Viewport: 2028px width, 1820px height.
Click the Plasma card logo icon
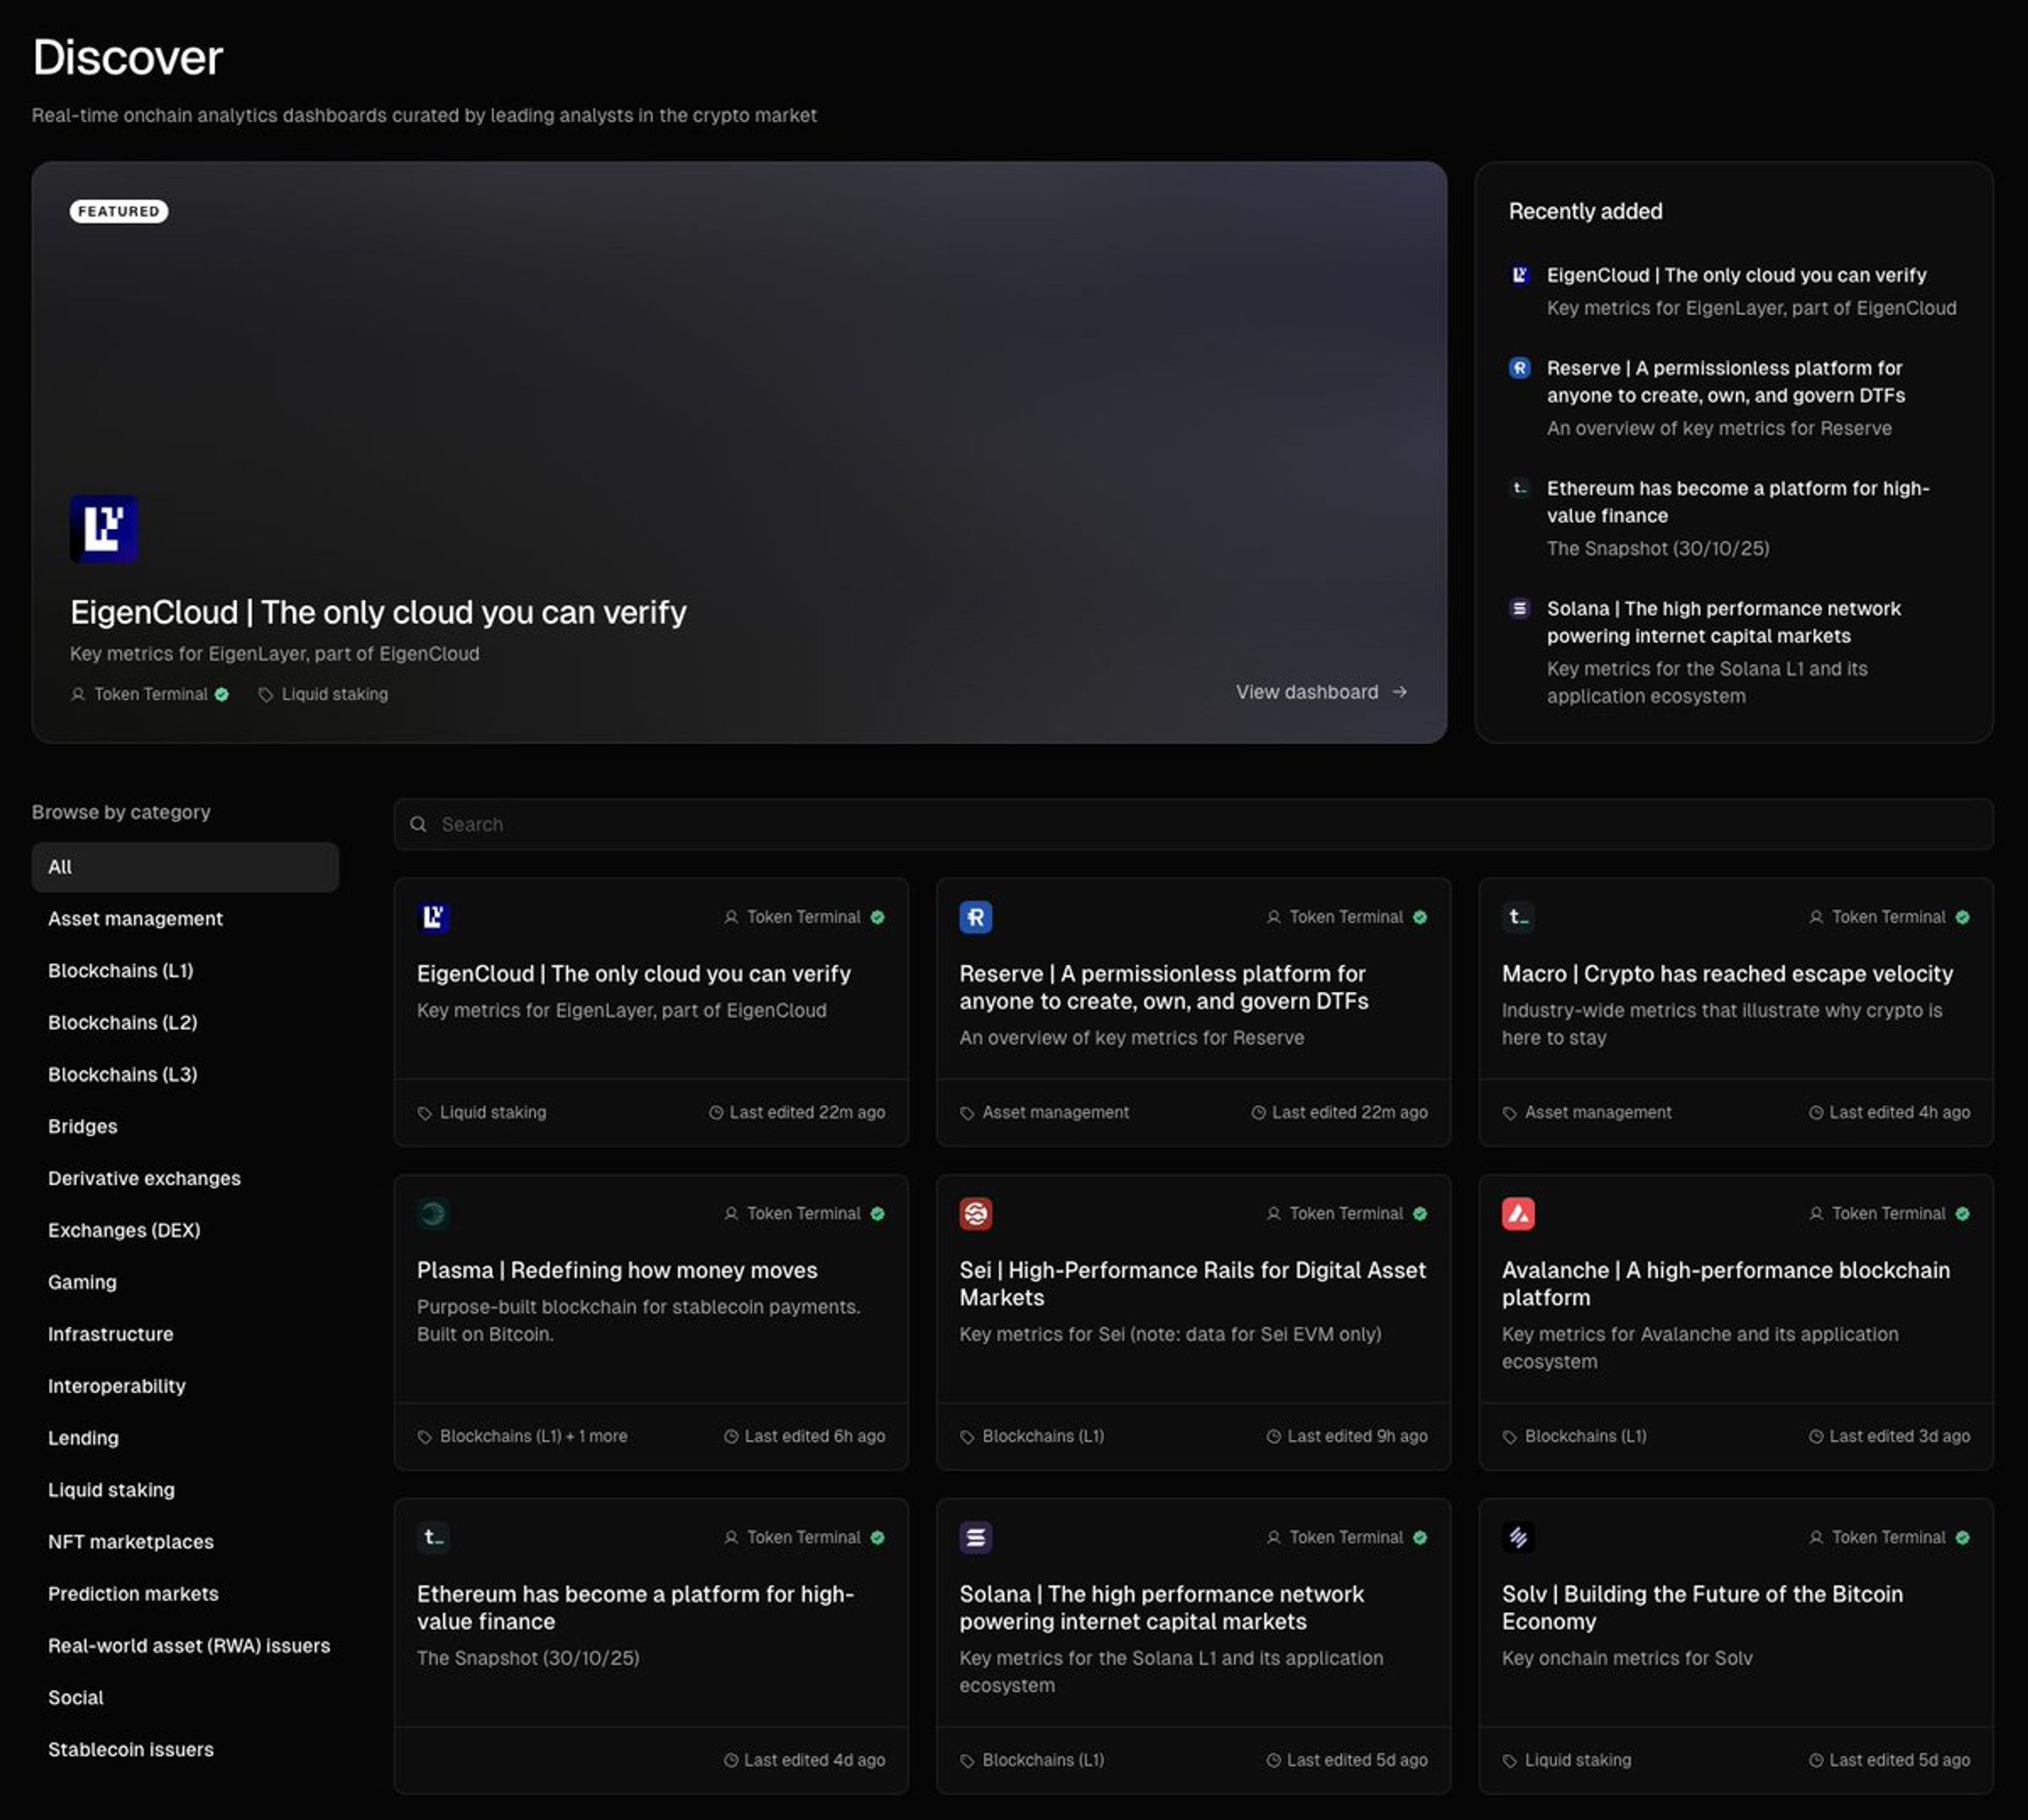pos(433,1213)
